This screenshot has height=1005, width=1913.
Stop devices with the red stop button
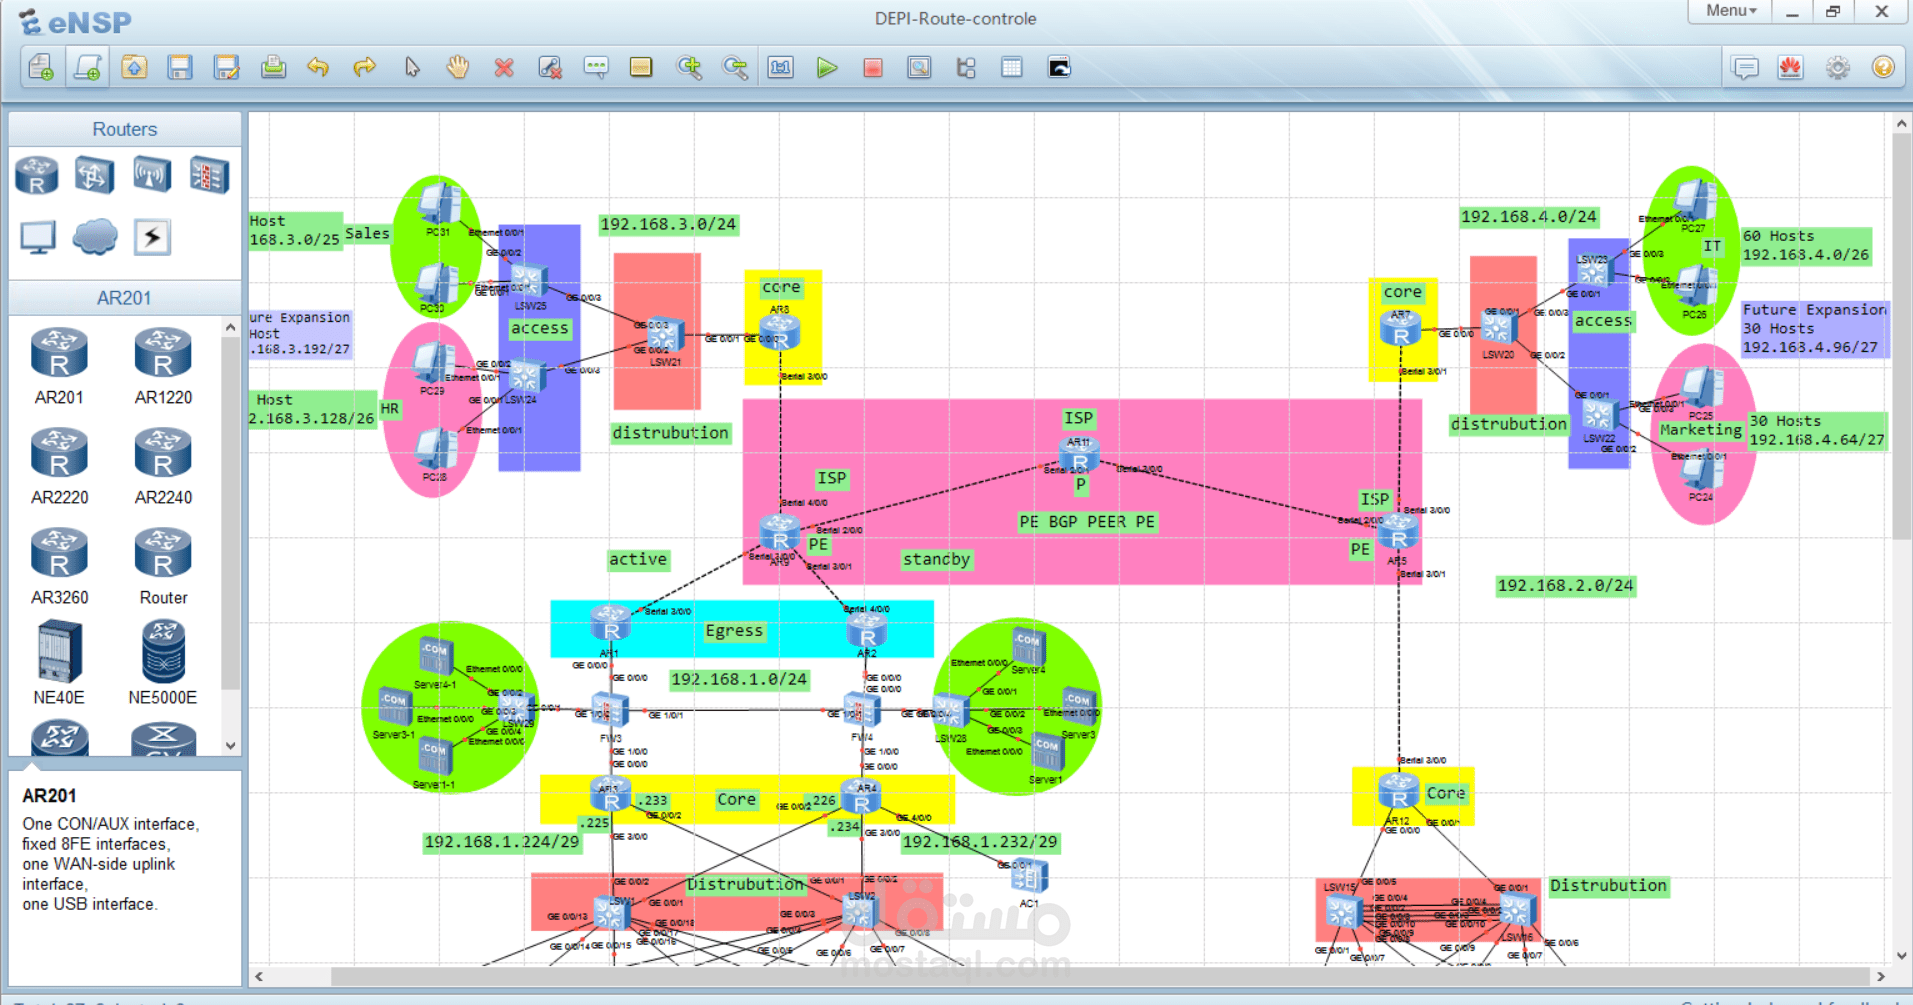(x=873, y=68)
